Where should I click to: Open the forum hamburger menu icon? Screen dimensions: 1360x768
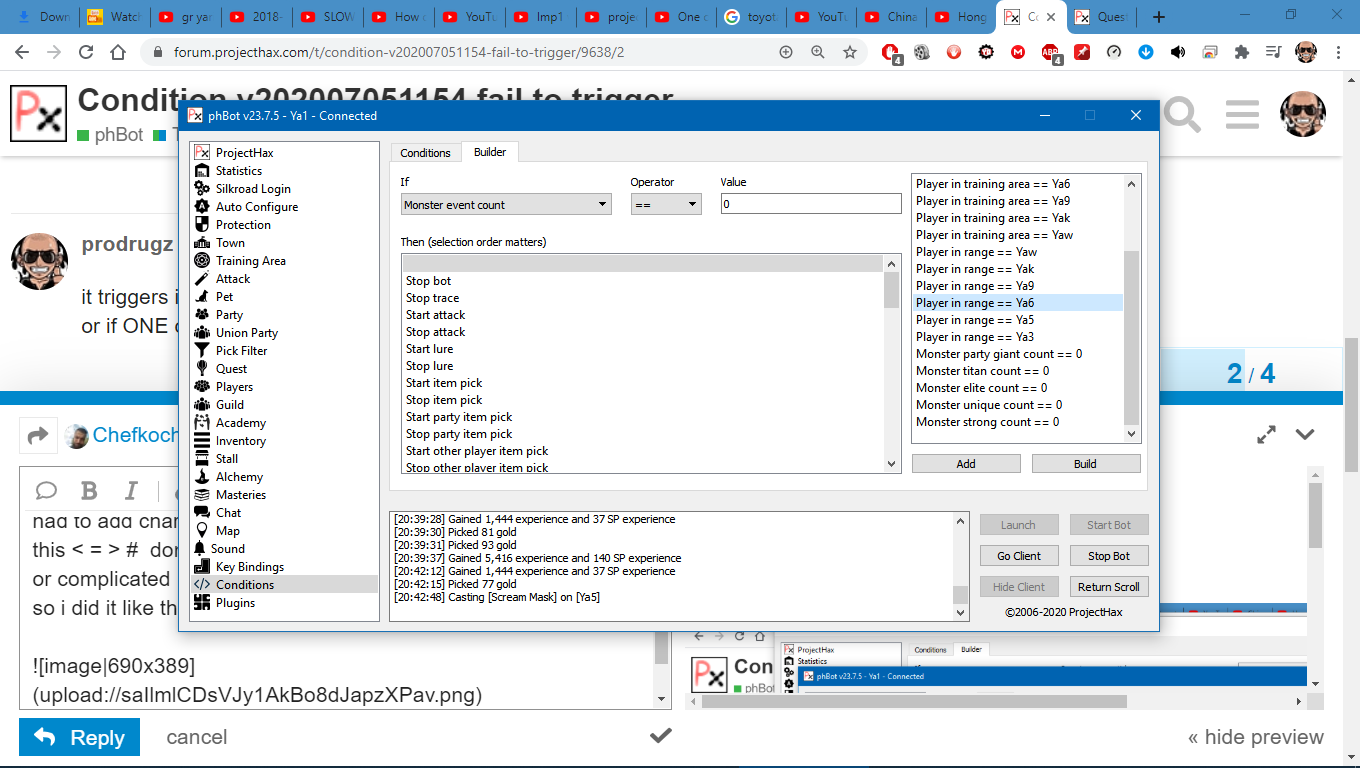point(1242,115)
